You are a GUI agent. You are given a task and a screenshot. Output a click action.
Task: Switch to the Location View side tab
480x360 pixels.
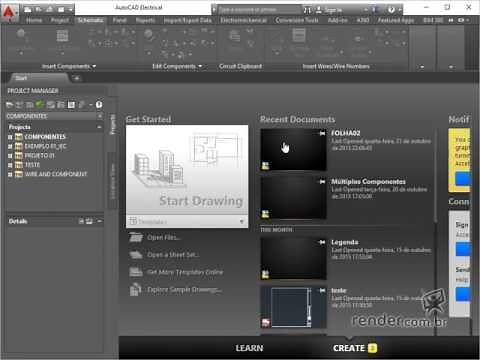(x=113, y=181)
